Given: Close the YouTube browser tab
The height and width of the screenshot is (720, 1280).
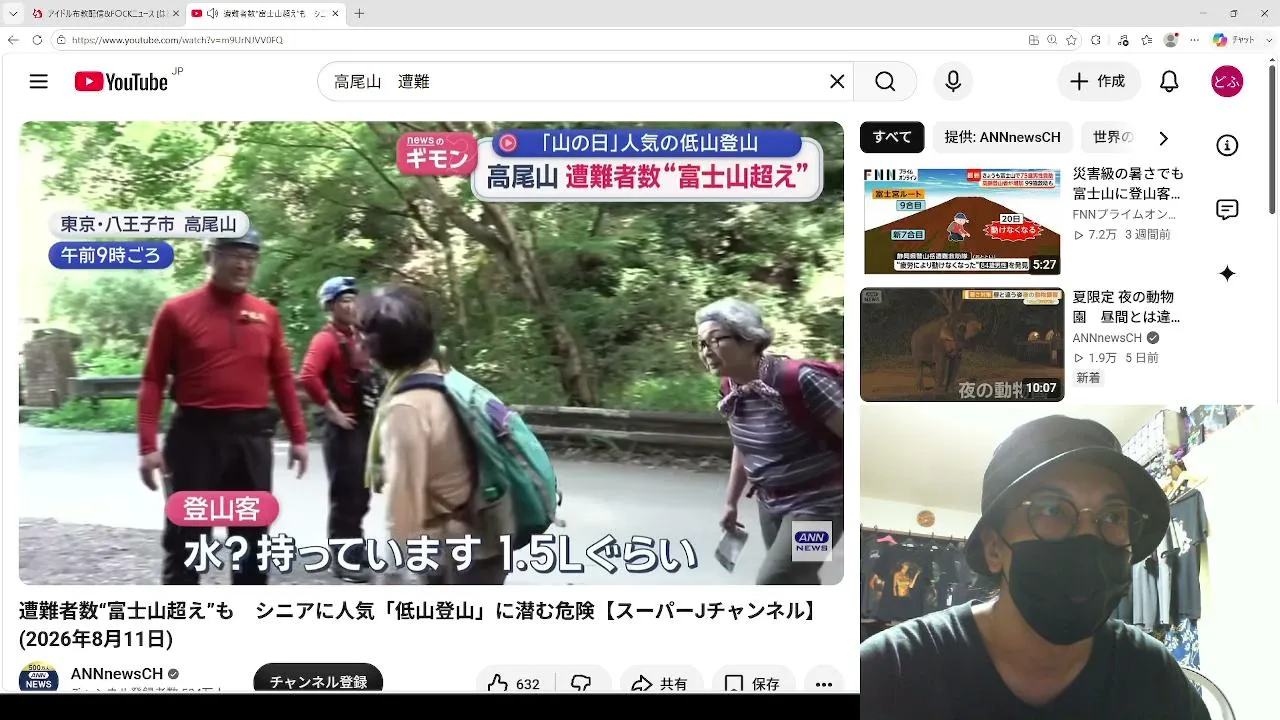Looking at the screenshot, I should pyautogui.click(x=333, y=14).
